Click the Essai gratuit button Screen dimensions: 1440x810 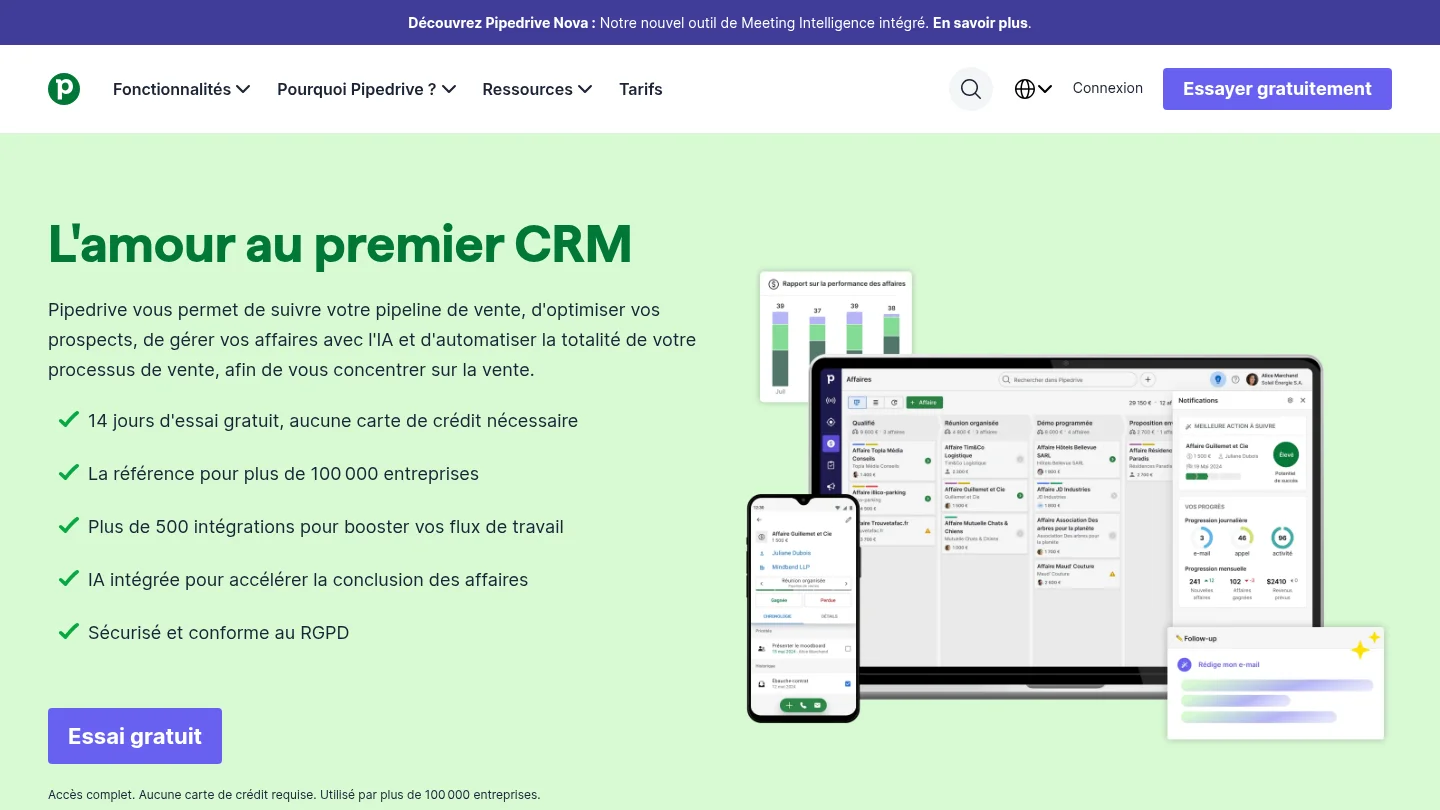click(x=135, y=736)
